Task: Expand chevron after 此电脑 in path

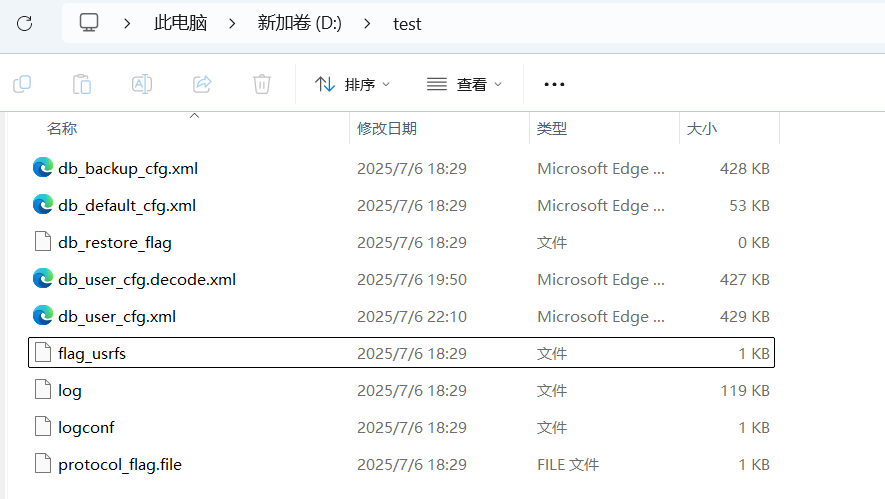Action: (233, 24)
